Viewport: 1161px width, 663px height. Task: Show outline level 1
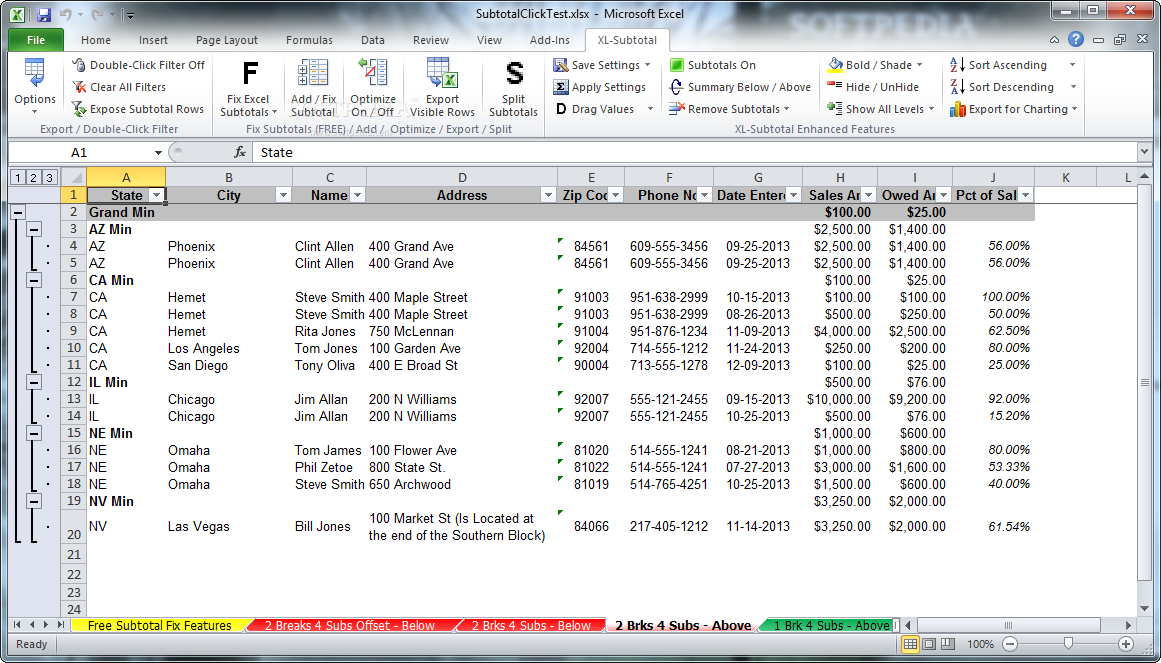coord(18,177)
